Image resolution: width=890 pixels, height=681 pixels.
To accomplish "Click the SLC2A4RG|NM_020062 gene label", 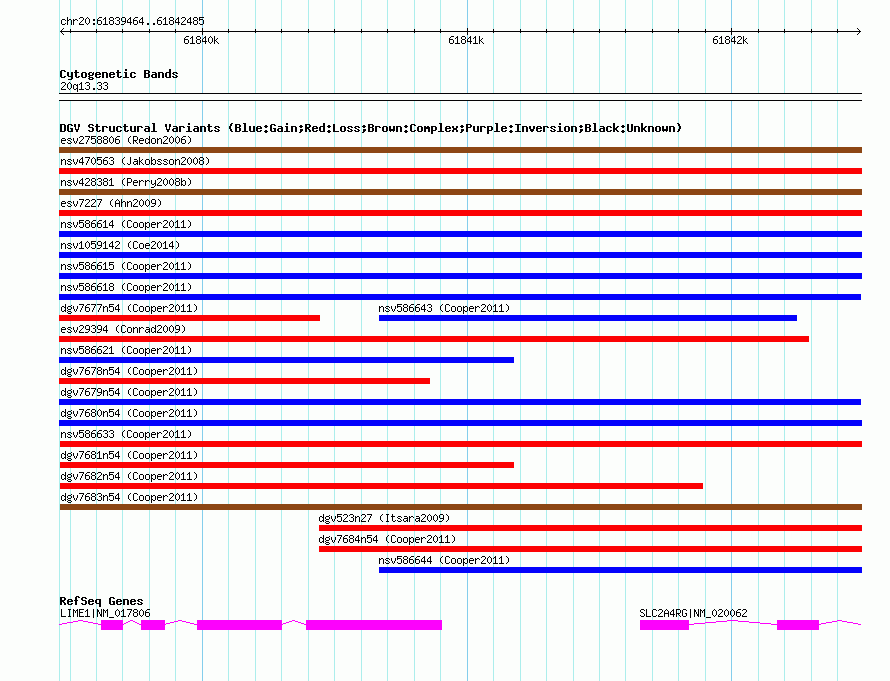I will click(x=693, y=613).
